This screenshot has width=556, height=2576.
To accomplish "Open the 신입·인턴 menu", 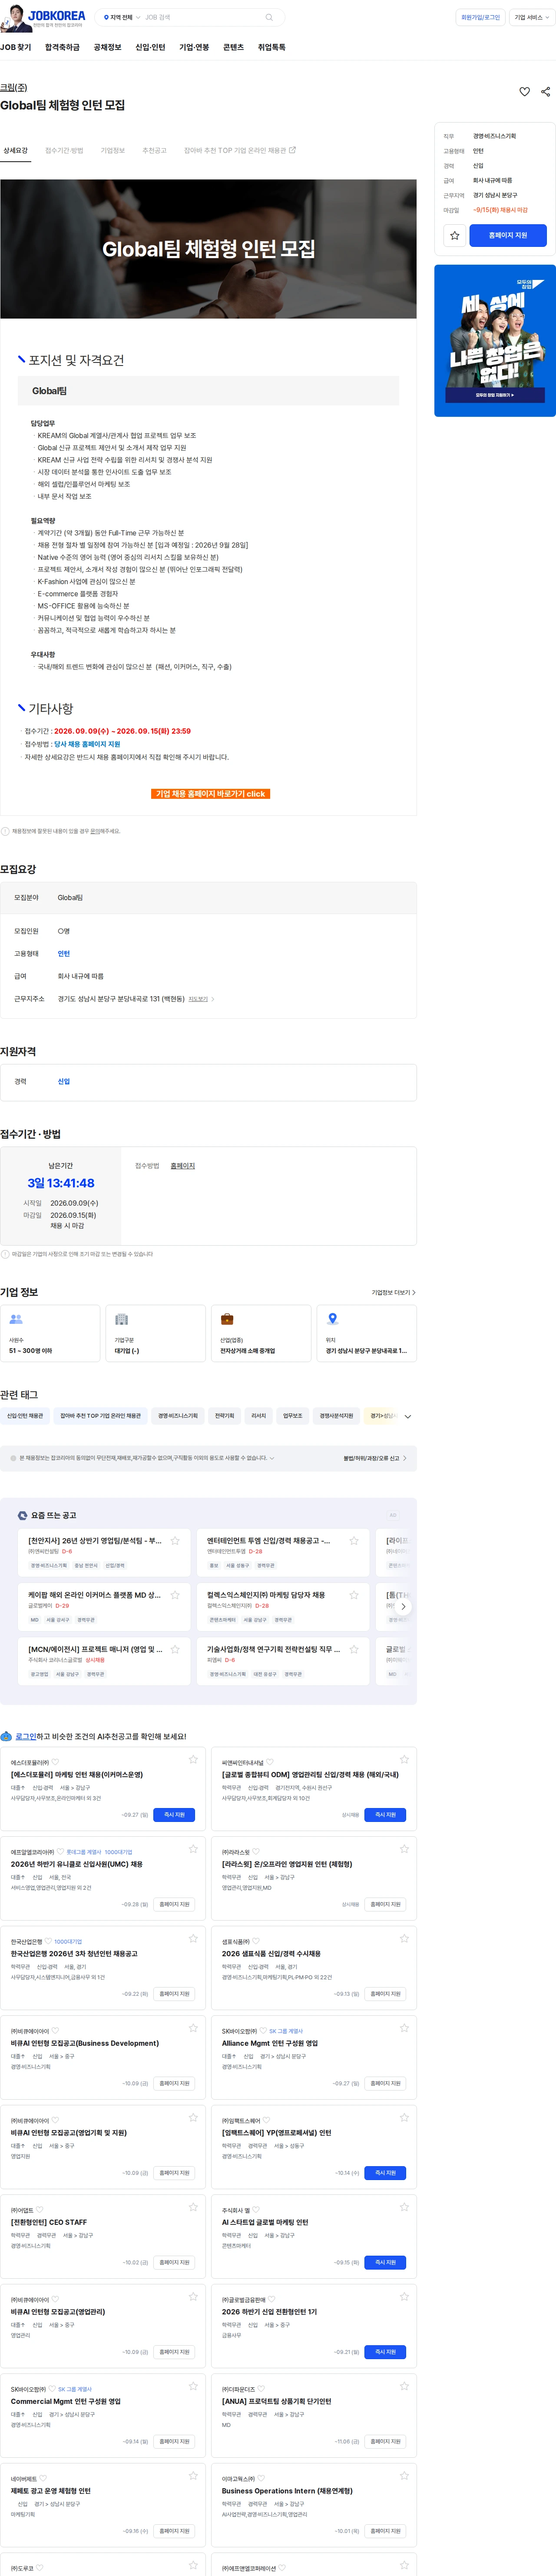I will click(150, 47).
